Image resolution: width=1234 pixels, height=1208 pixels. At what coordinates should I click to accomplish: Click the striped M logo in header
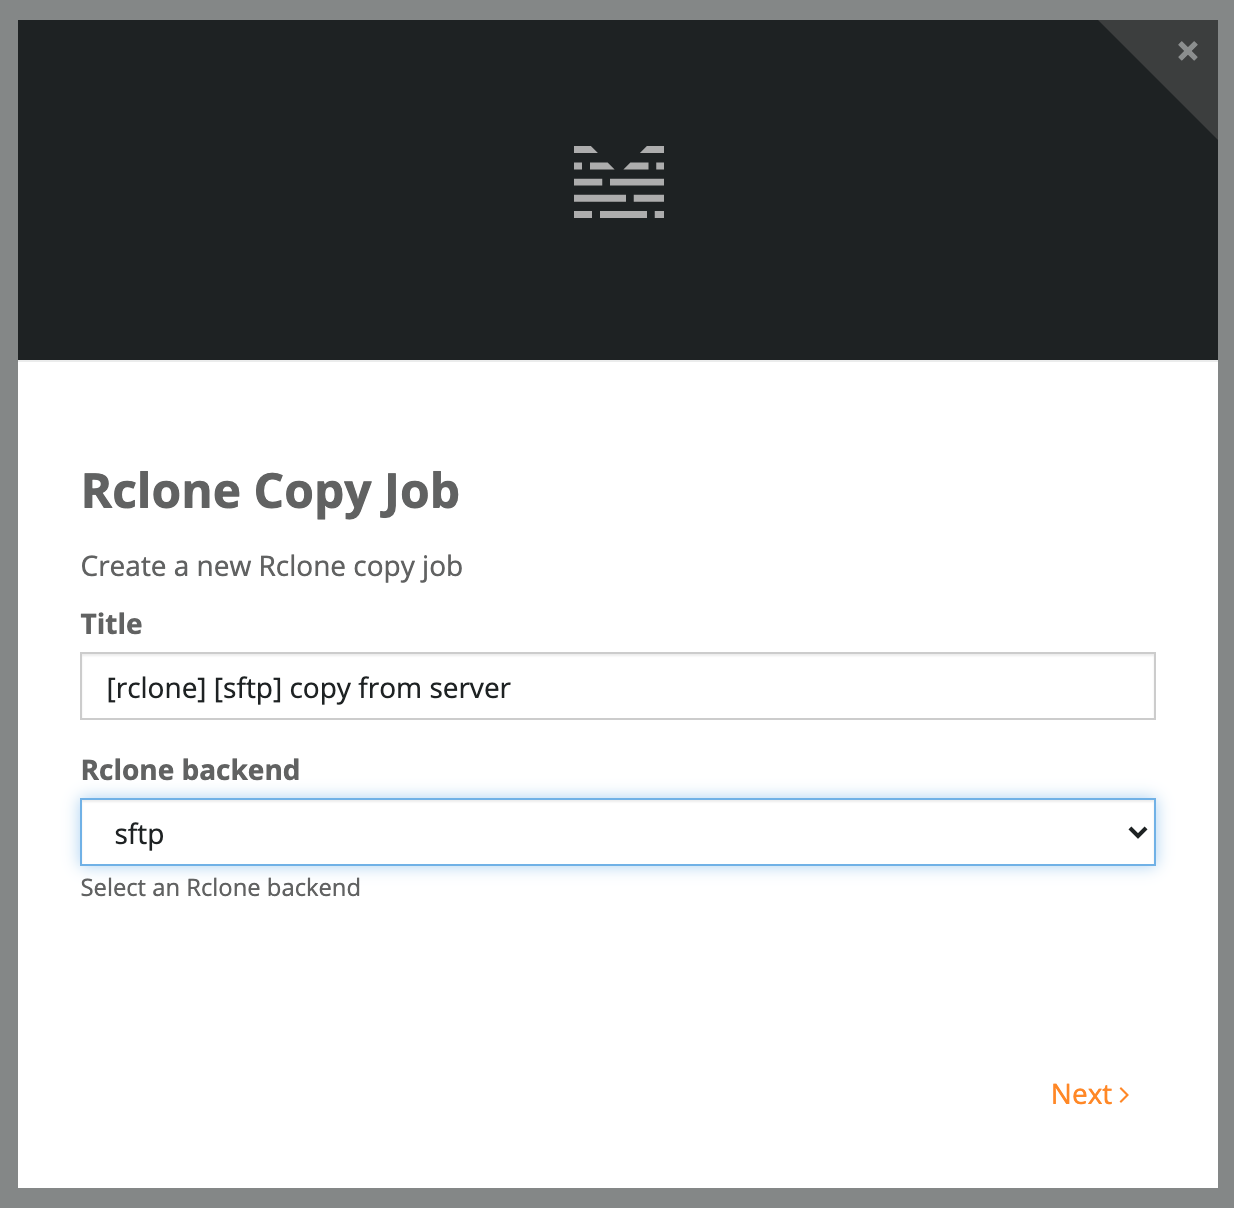(618, 182)
